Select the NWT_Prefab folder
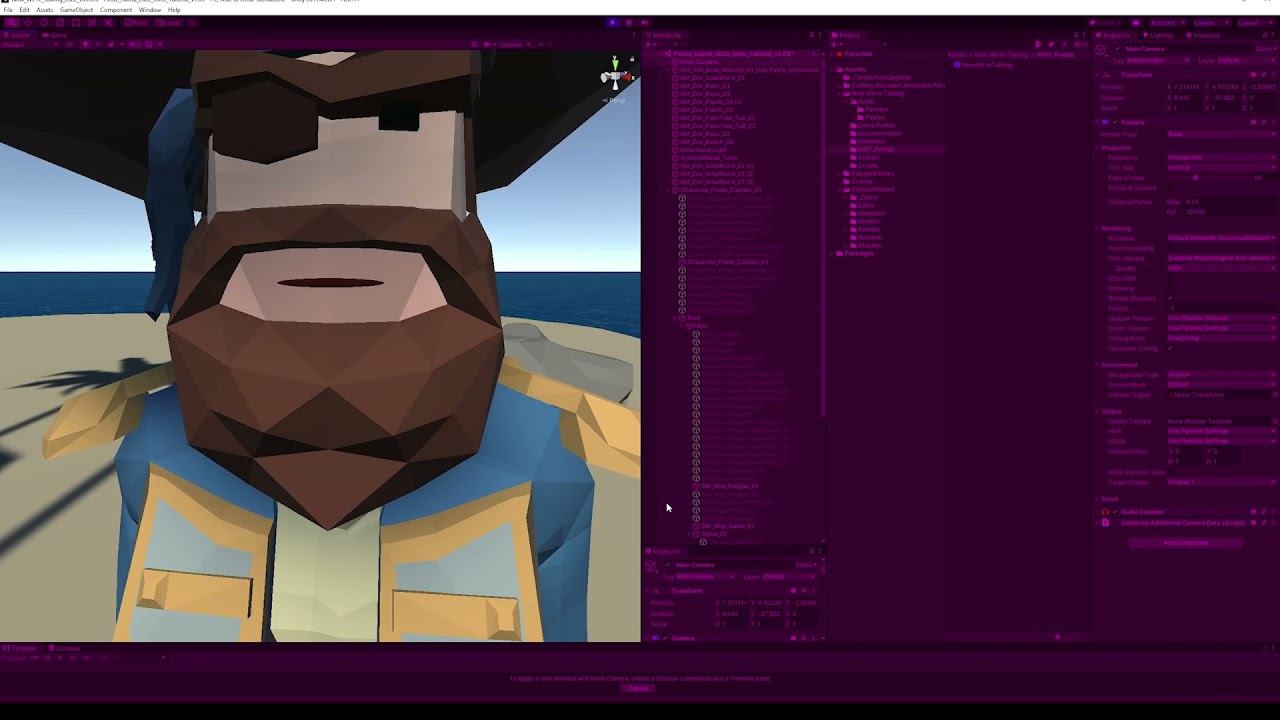 pyautogui.click(x=876, y=150)
